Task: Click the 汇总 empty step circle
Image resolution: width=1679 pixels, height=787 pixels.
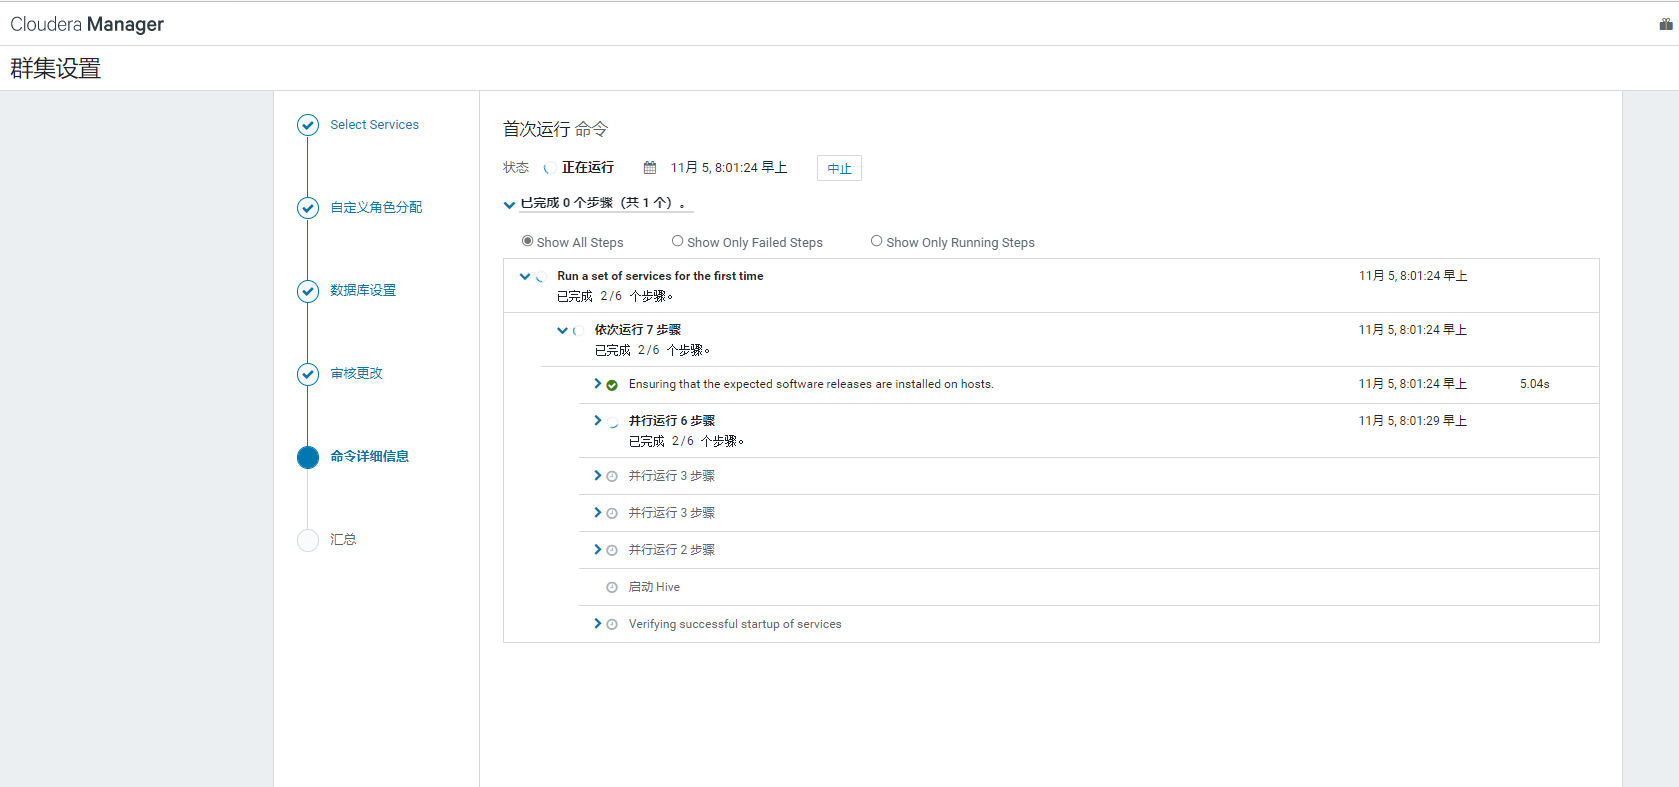Action: pyautogui.click(x=308, y=540)
